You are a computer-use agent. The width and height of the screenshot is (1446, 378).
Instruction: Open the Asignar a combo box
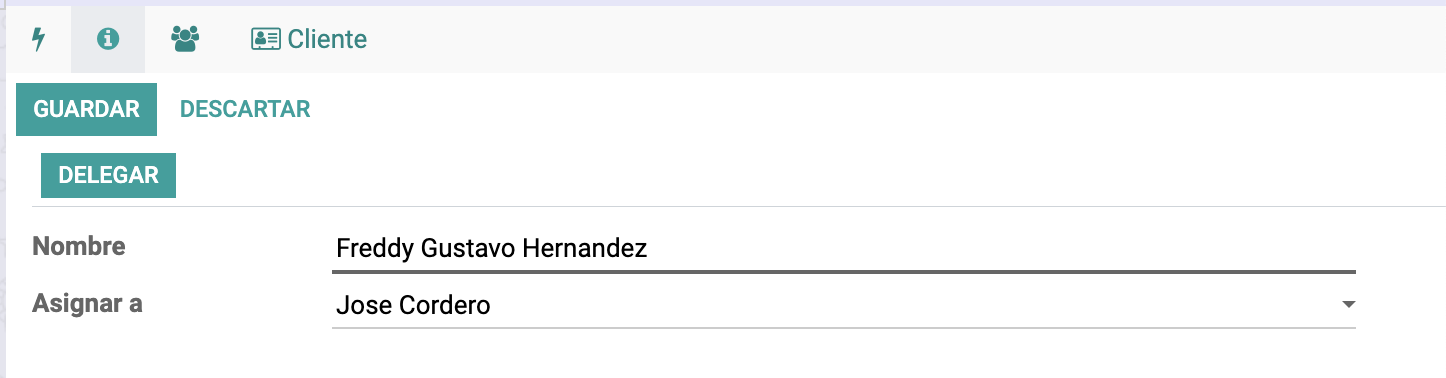(x=843, y=304)
